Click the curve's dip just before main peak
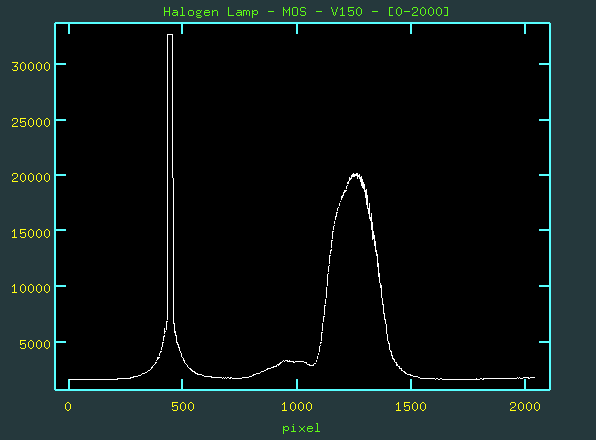 pos(312,365)
